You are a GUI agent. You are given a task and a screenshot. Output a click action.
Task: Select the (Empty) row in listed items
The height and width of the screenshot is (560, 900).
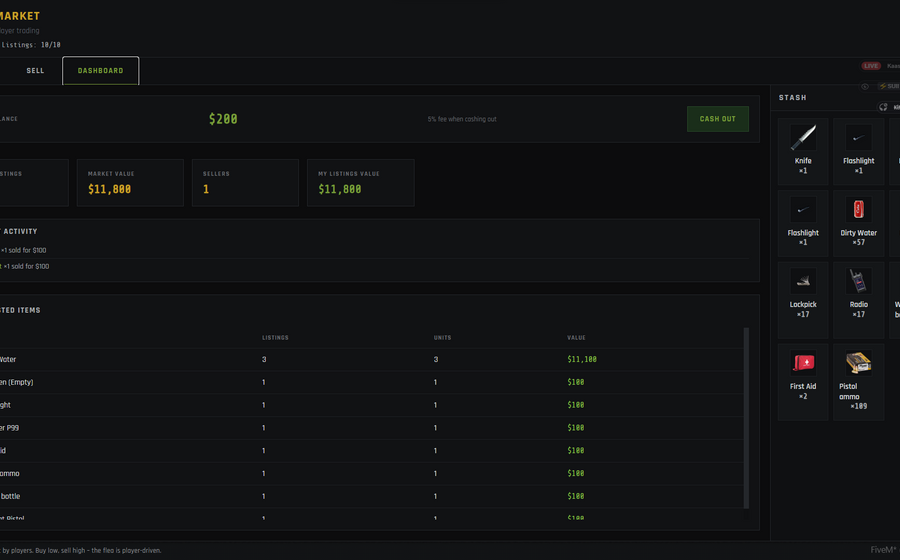click(371, 382)
